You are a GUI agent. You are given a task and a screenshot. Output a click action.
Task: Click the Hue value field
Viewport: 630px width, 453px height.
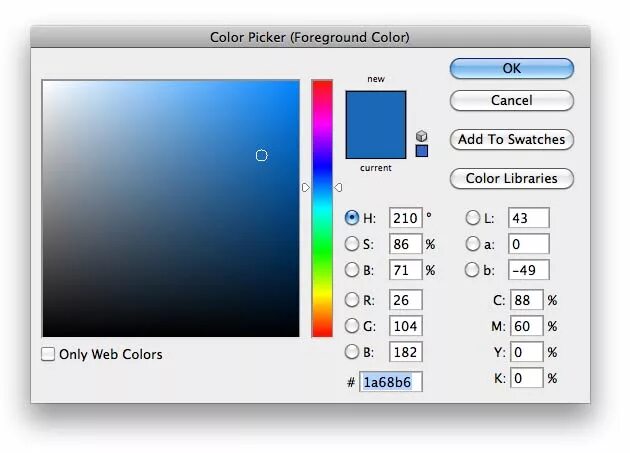405,218
